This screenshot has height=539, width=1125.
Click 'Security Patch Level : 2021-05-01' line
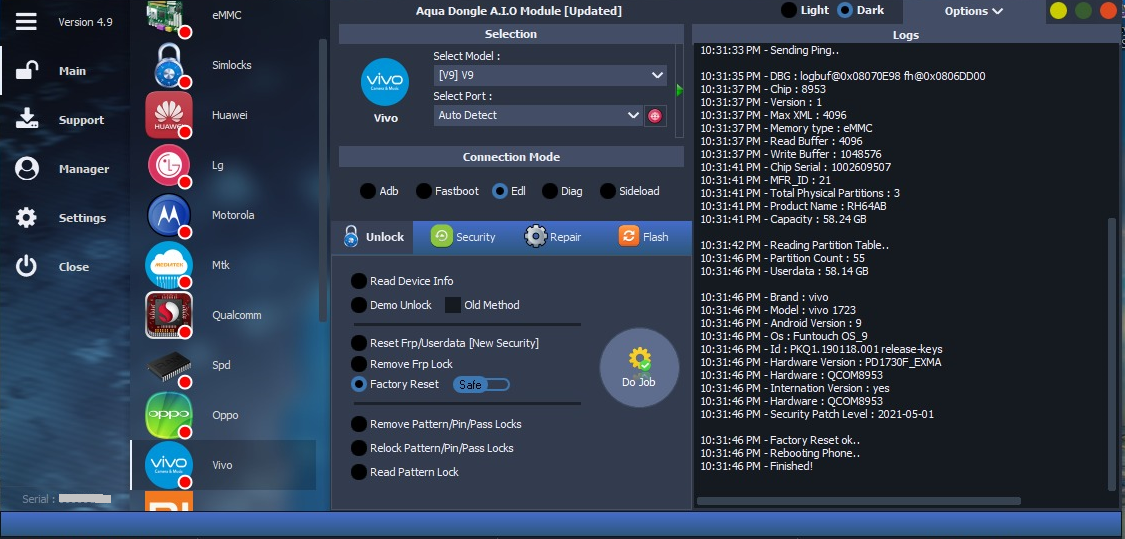point(817,414)
